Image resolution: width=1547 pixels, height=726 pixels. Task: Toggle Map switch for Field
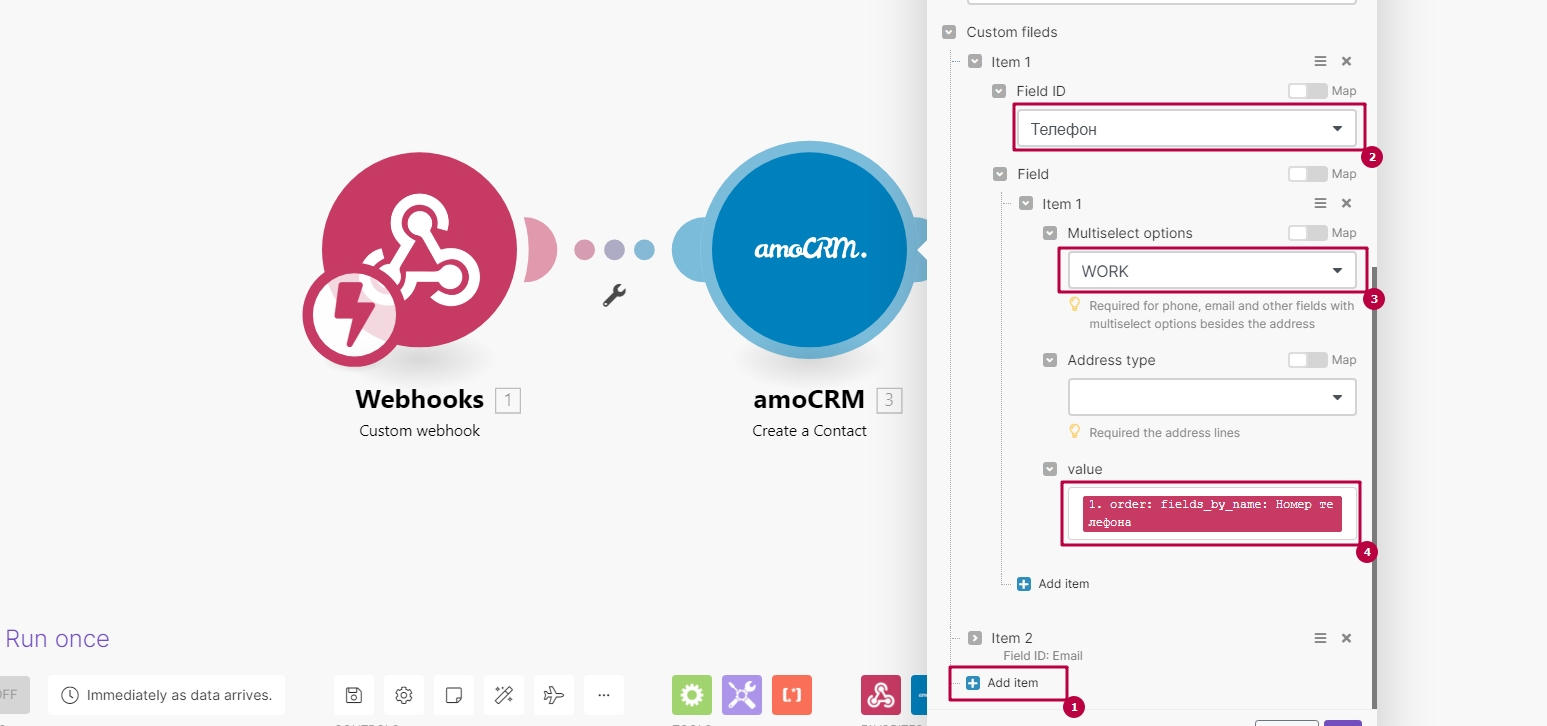tap(1308, 174)
